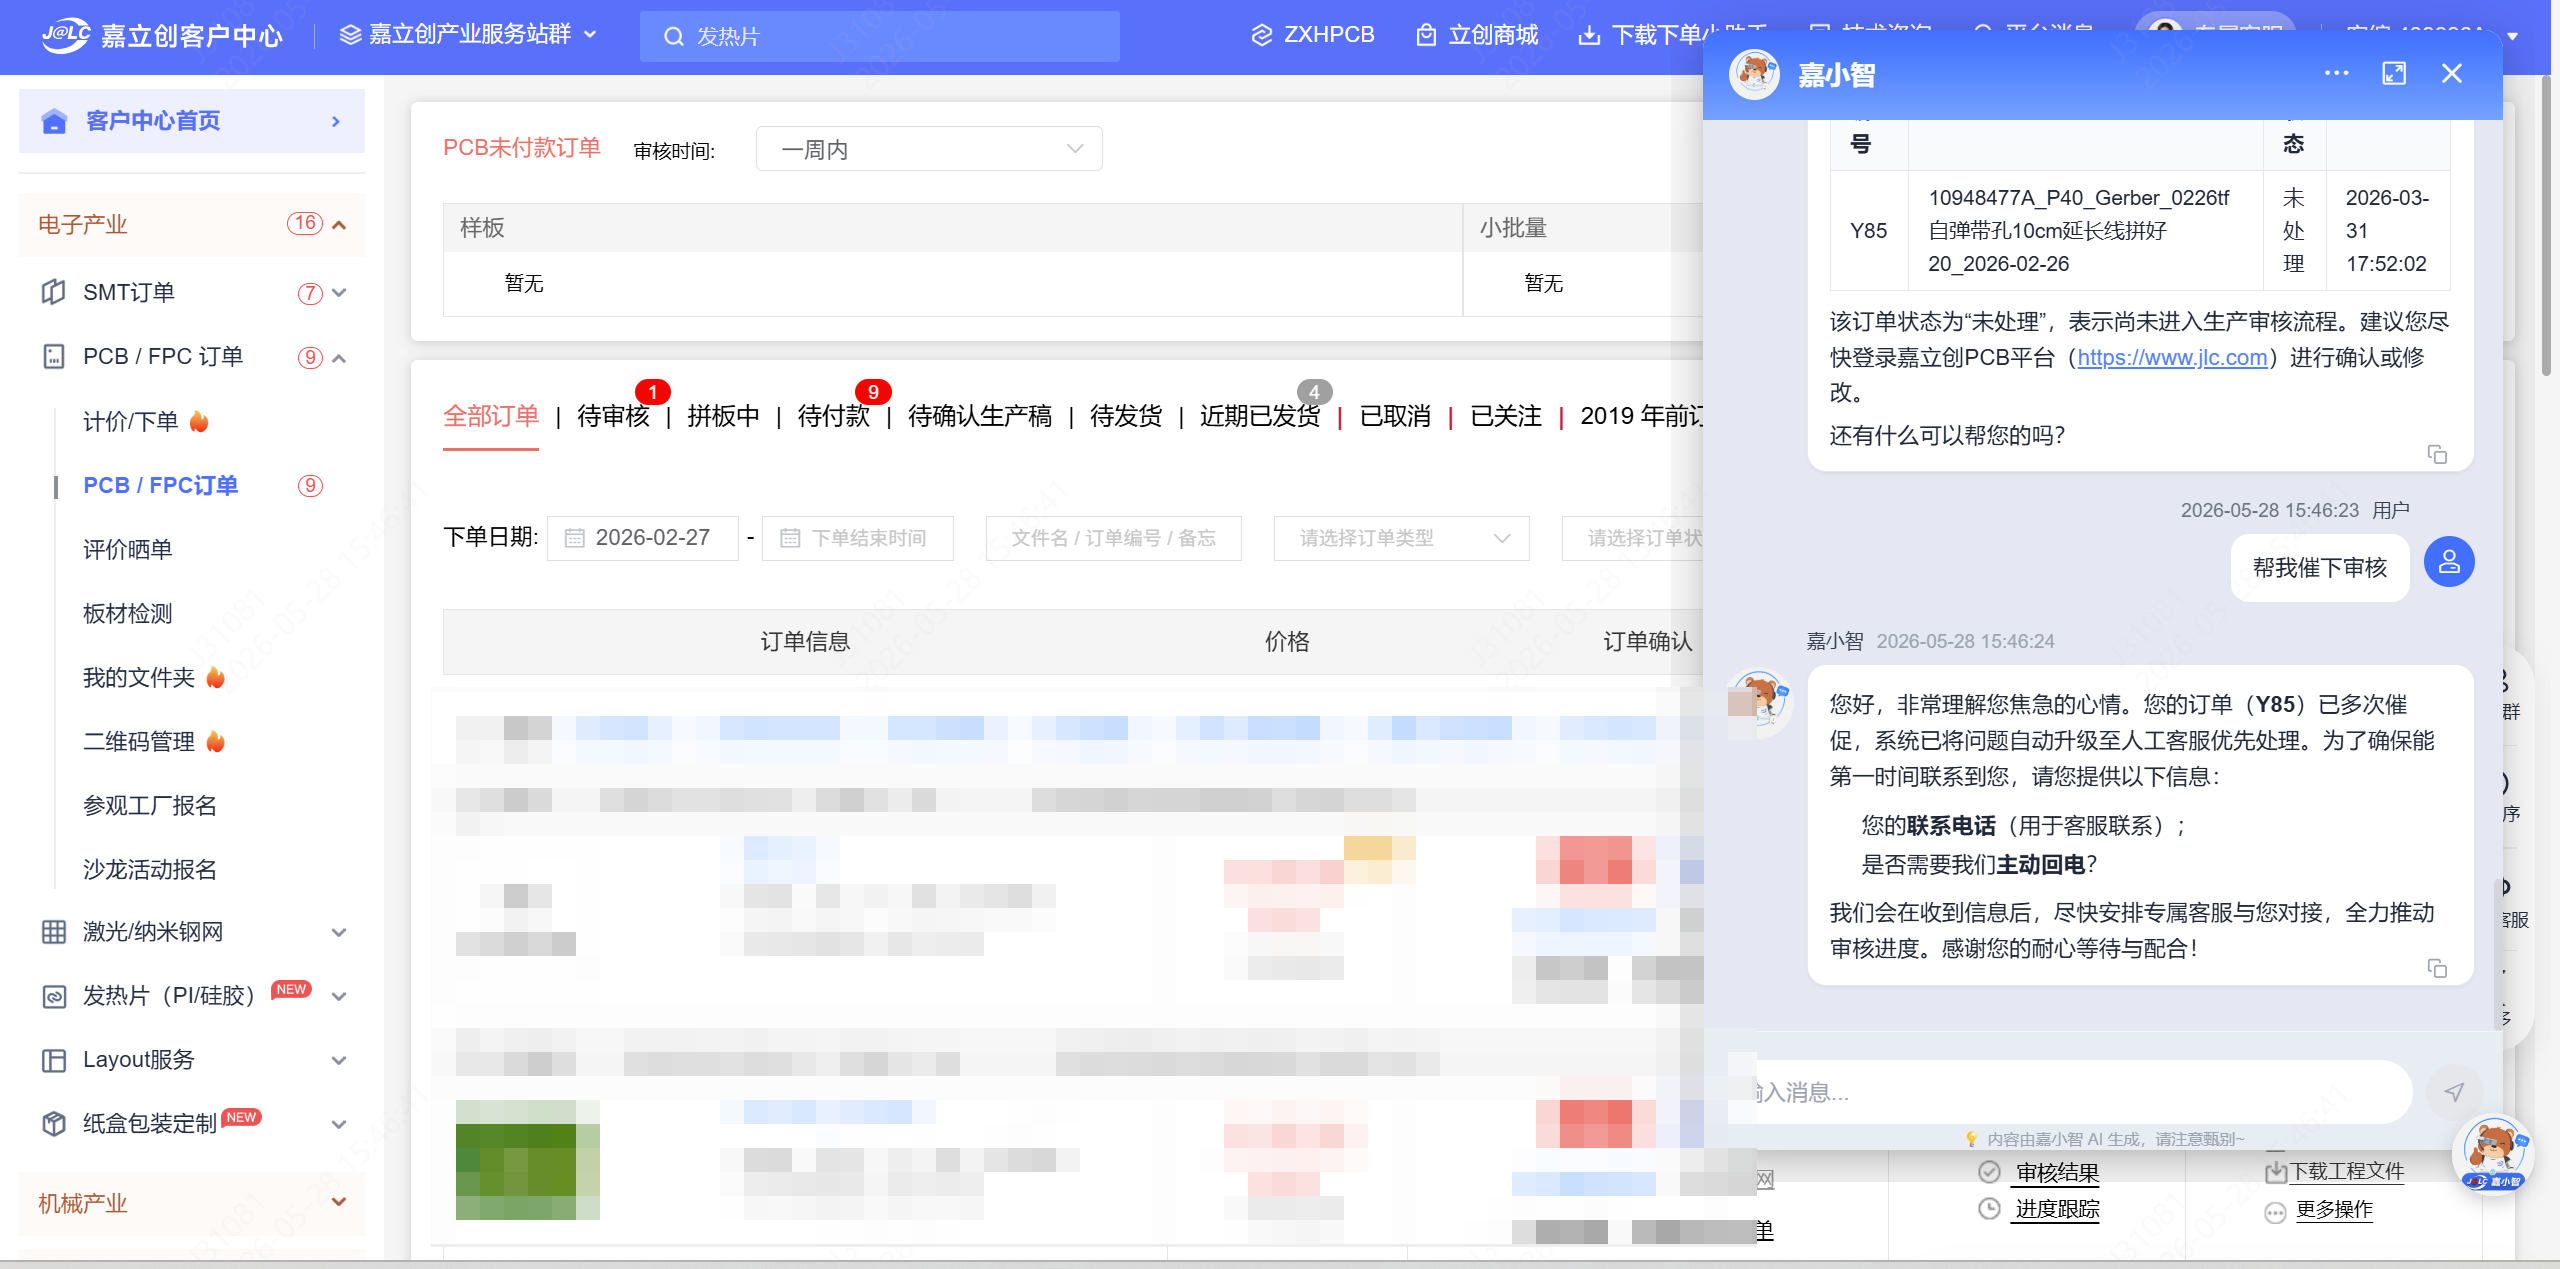Viewport: 2560px width, 1269px height.
Task: Open the chat more-options ellipsis icon
Action: coord(2336,73)
